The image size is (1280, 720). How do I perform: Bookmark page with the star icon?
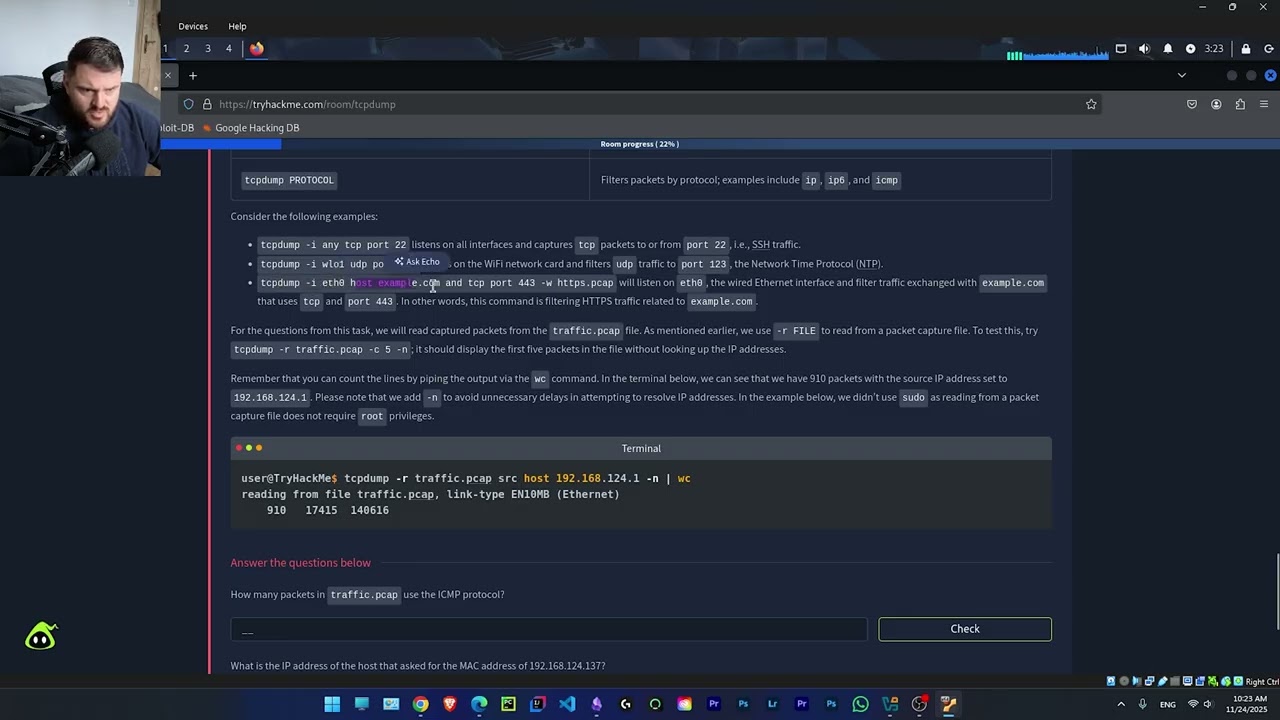point(1091,104)
